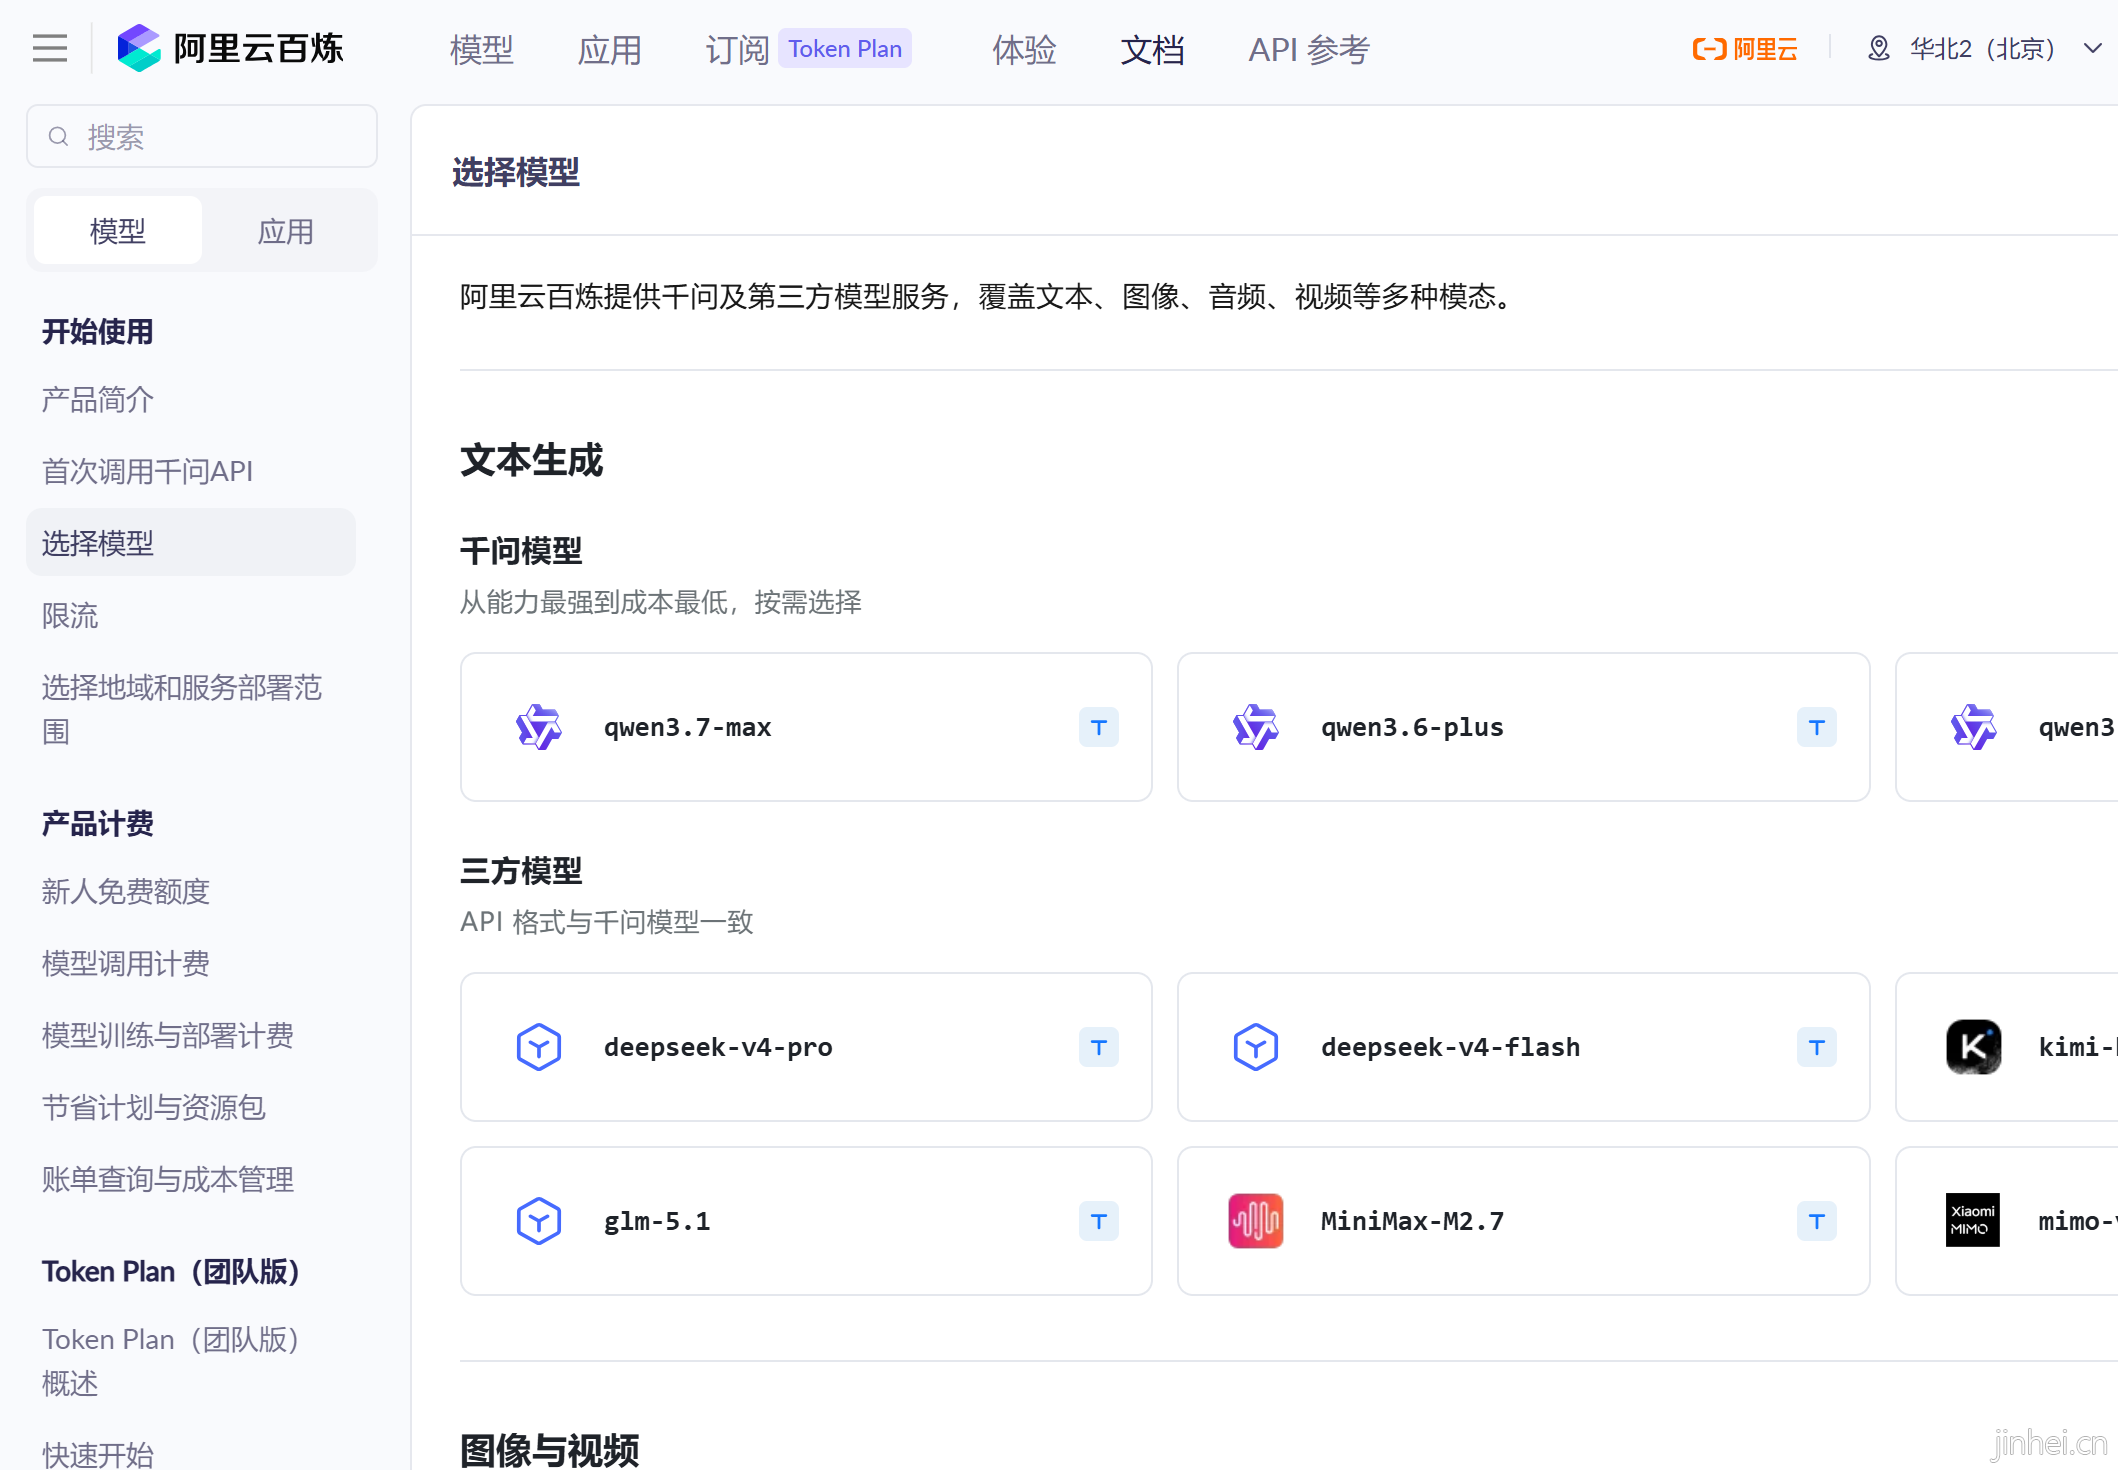Open 账单查询与成本管理 in the sidebar
The height and width of the screenshot is (1470, 2118).
pyautogui.click(x=168, y=1179)
